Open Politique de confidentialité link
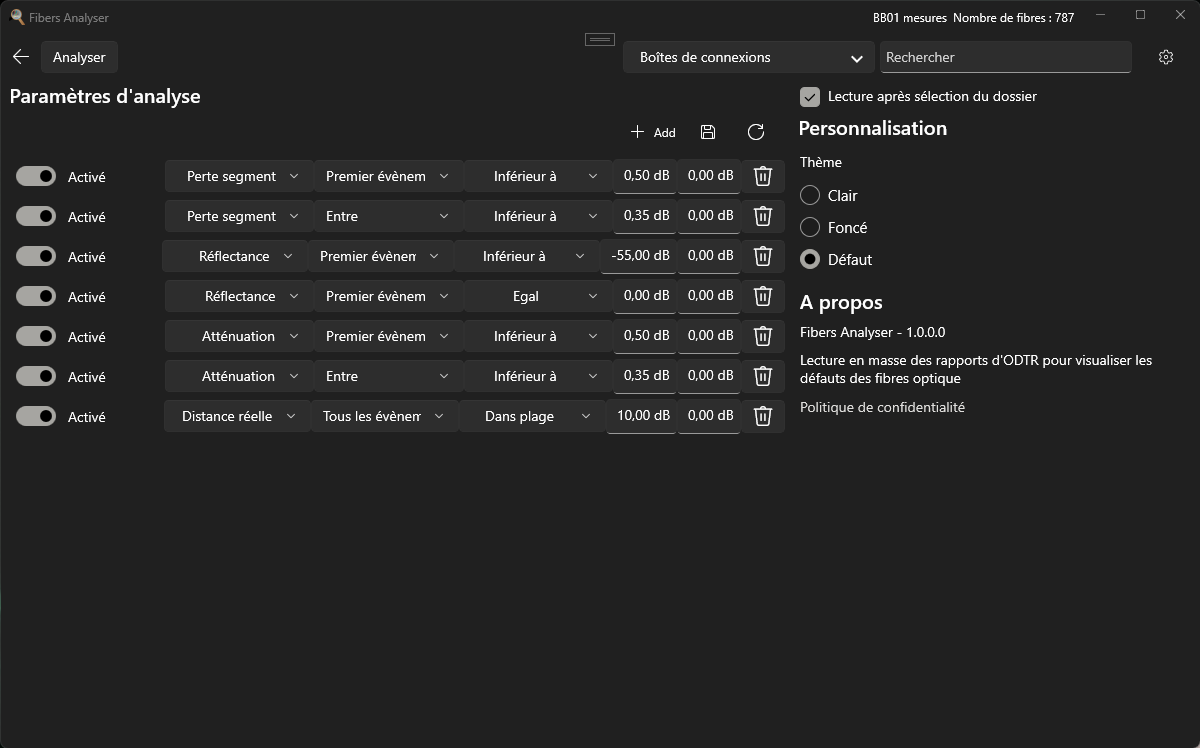Image resolution: width=1200 pixels, height=748 pixels. click(882, 407)
